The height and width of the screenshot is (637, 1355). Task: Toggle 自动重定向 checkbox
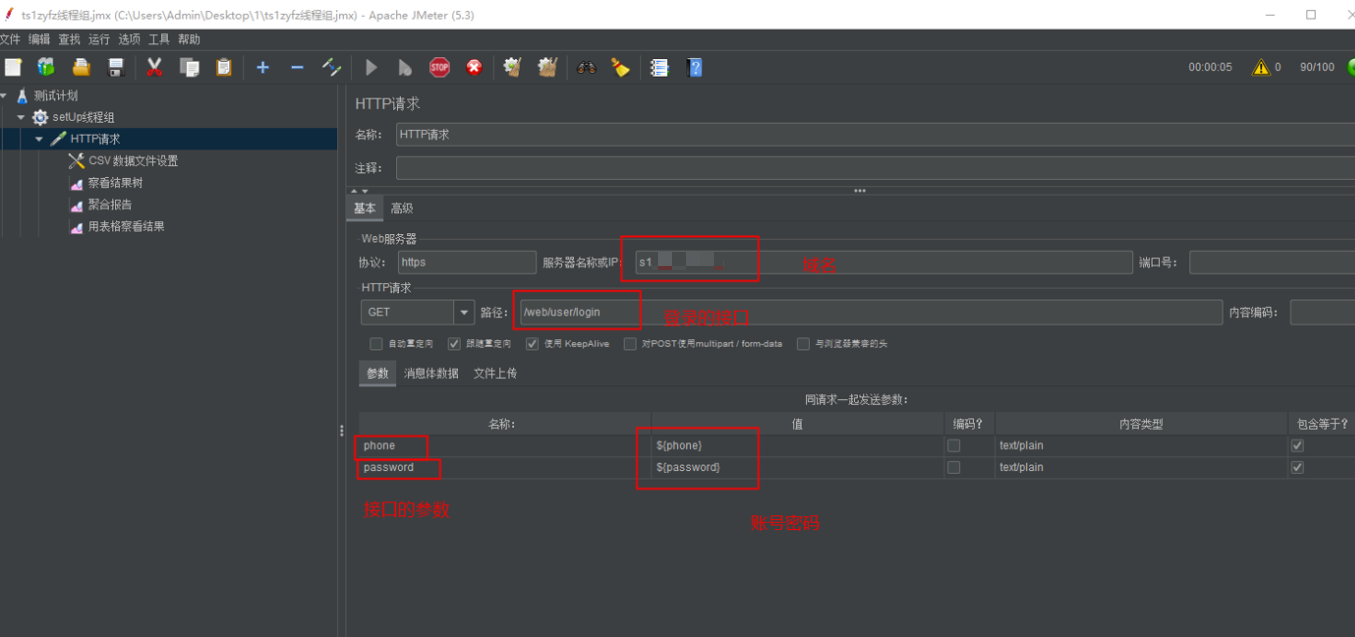pos(376,344)
